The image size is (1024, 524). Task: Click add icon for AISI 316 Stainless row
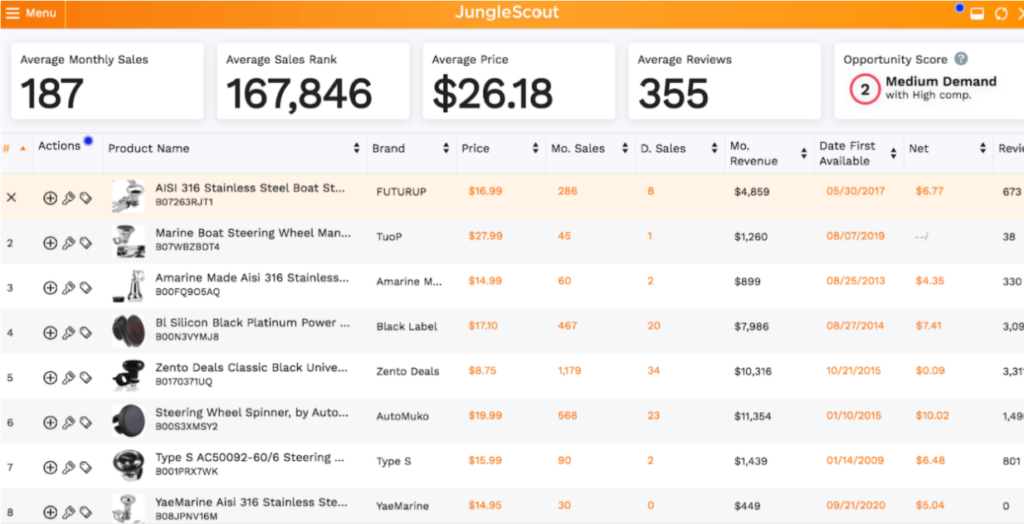pos(50,198)
